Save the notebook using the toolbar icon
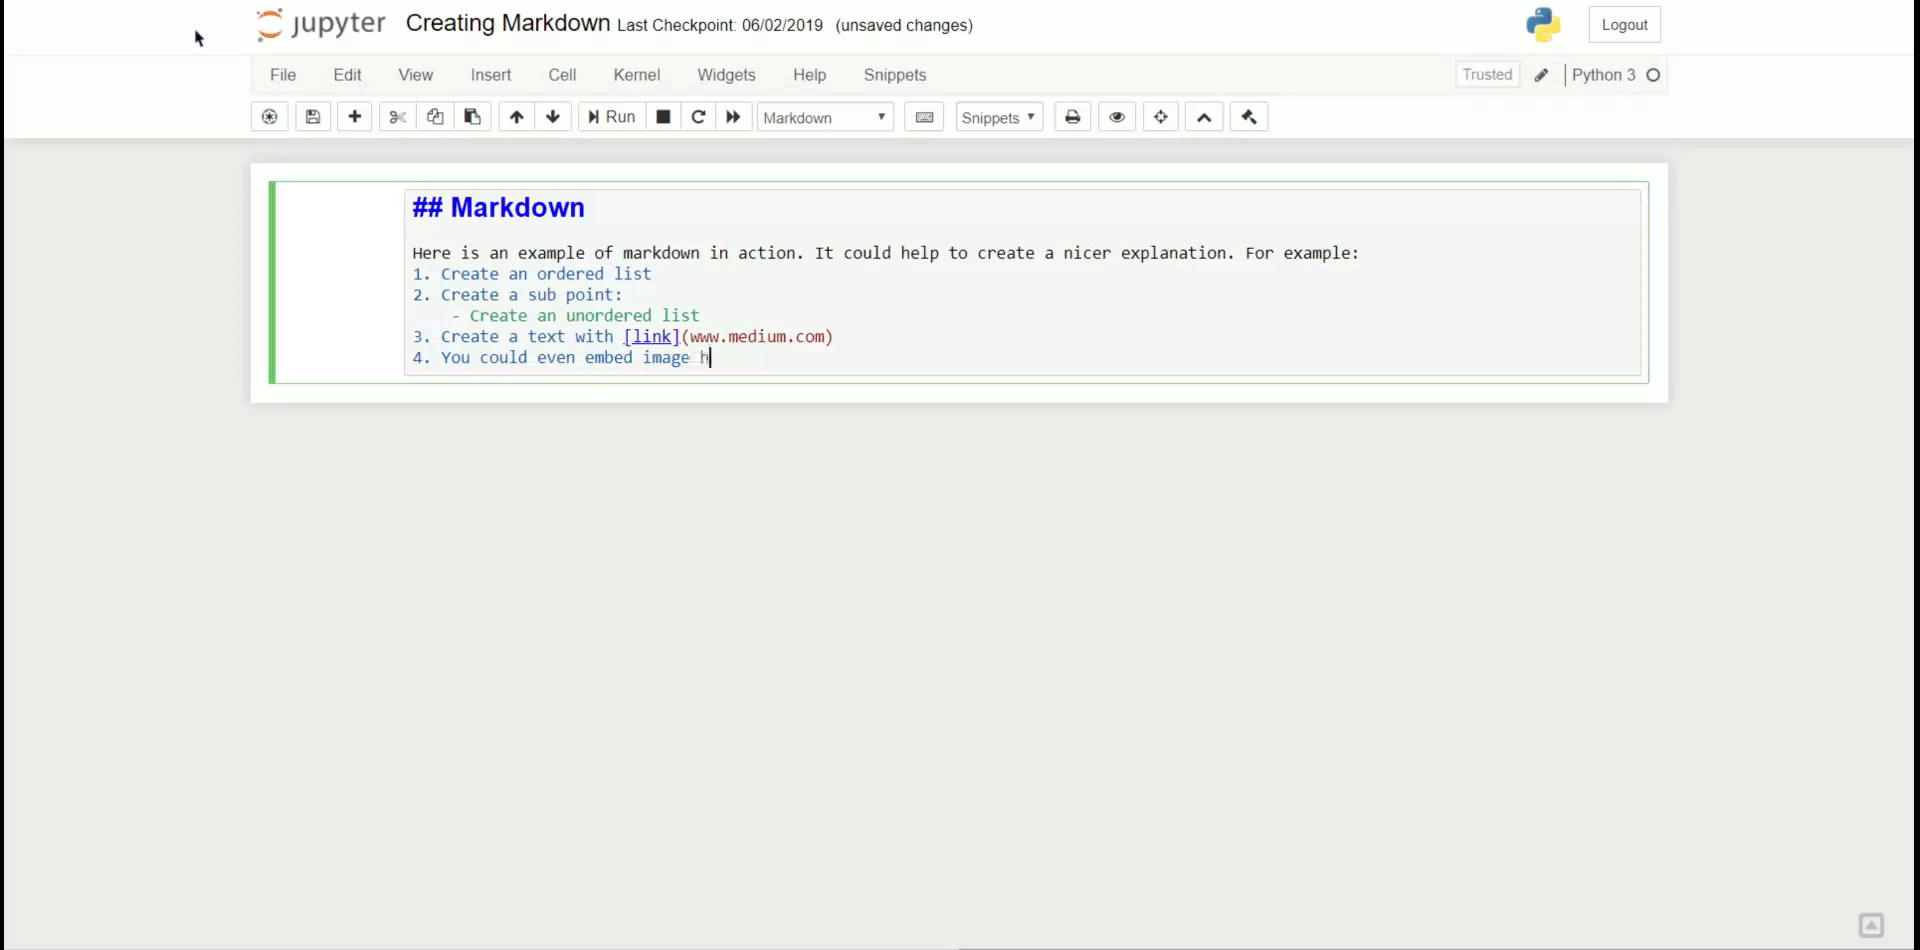 312,116
